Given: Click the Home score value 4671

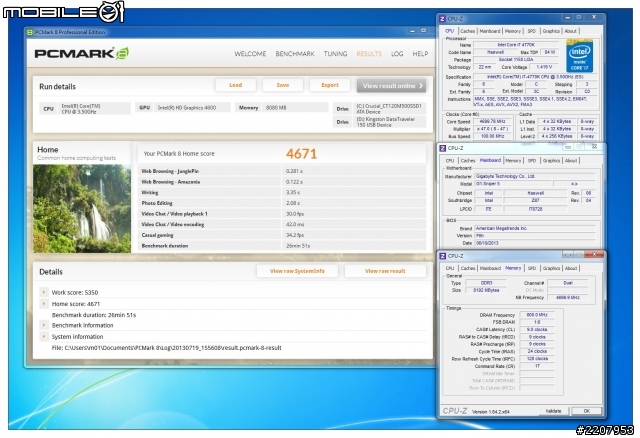Looking at the screenshot, I should click(x=301, y=154).
